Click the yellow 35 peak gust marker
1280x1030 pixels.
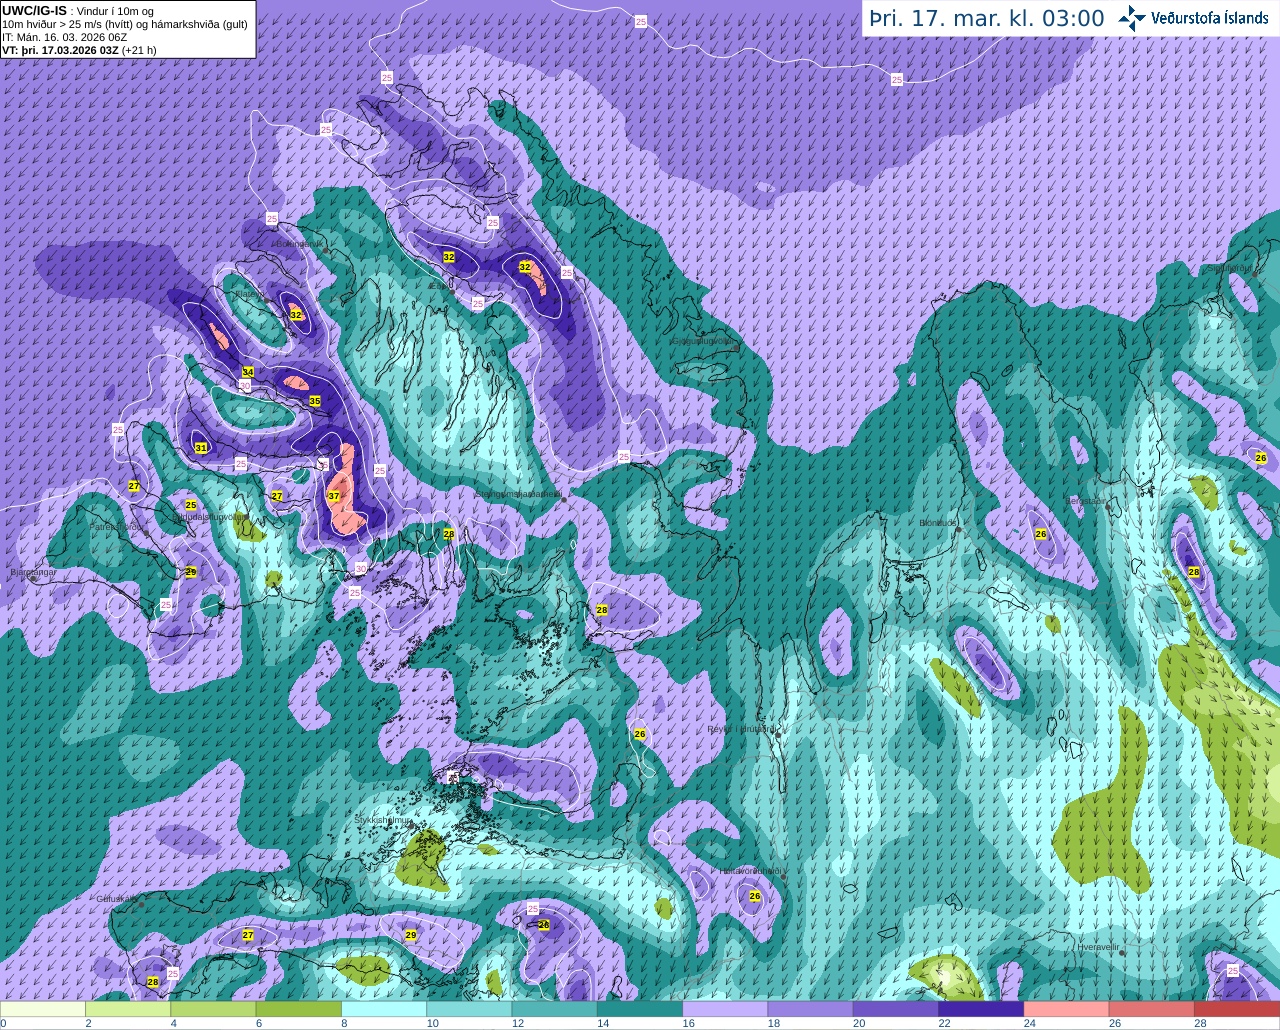click(x=315, y=401)
